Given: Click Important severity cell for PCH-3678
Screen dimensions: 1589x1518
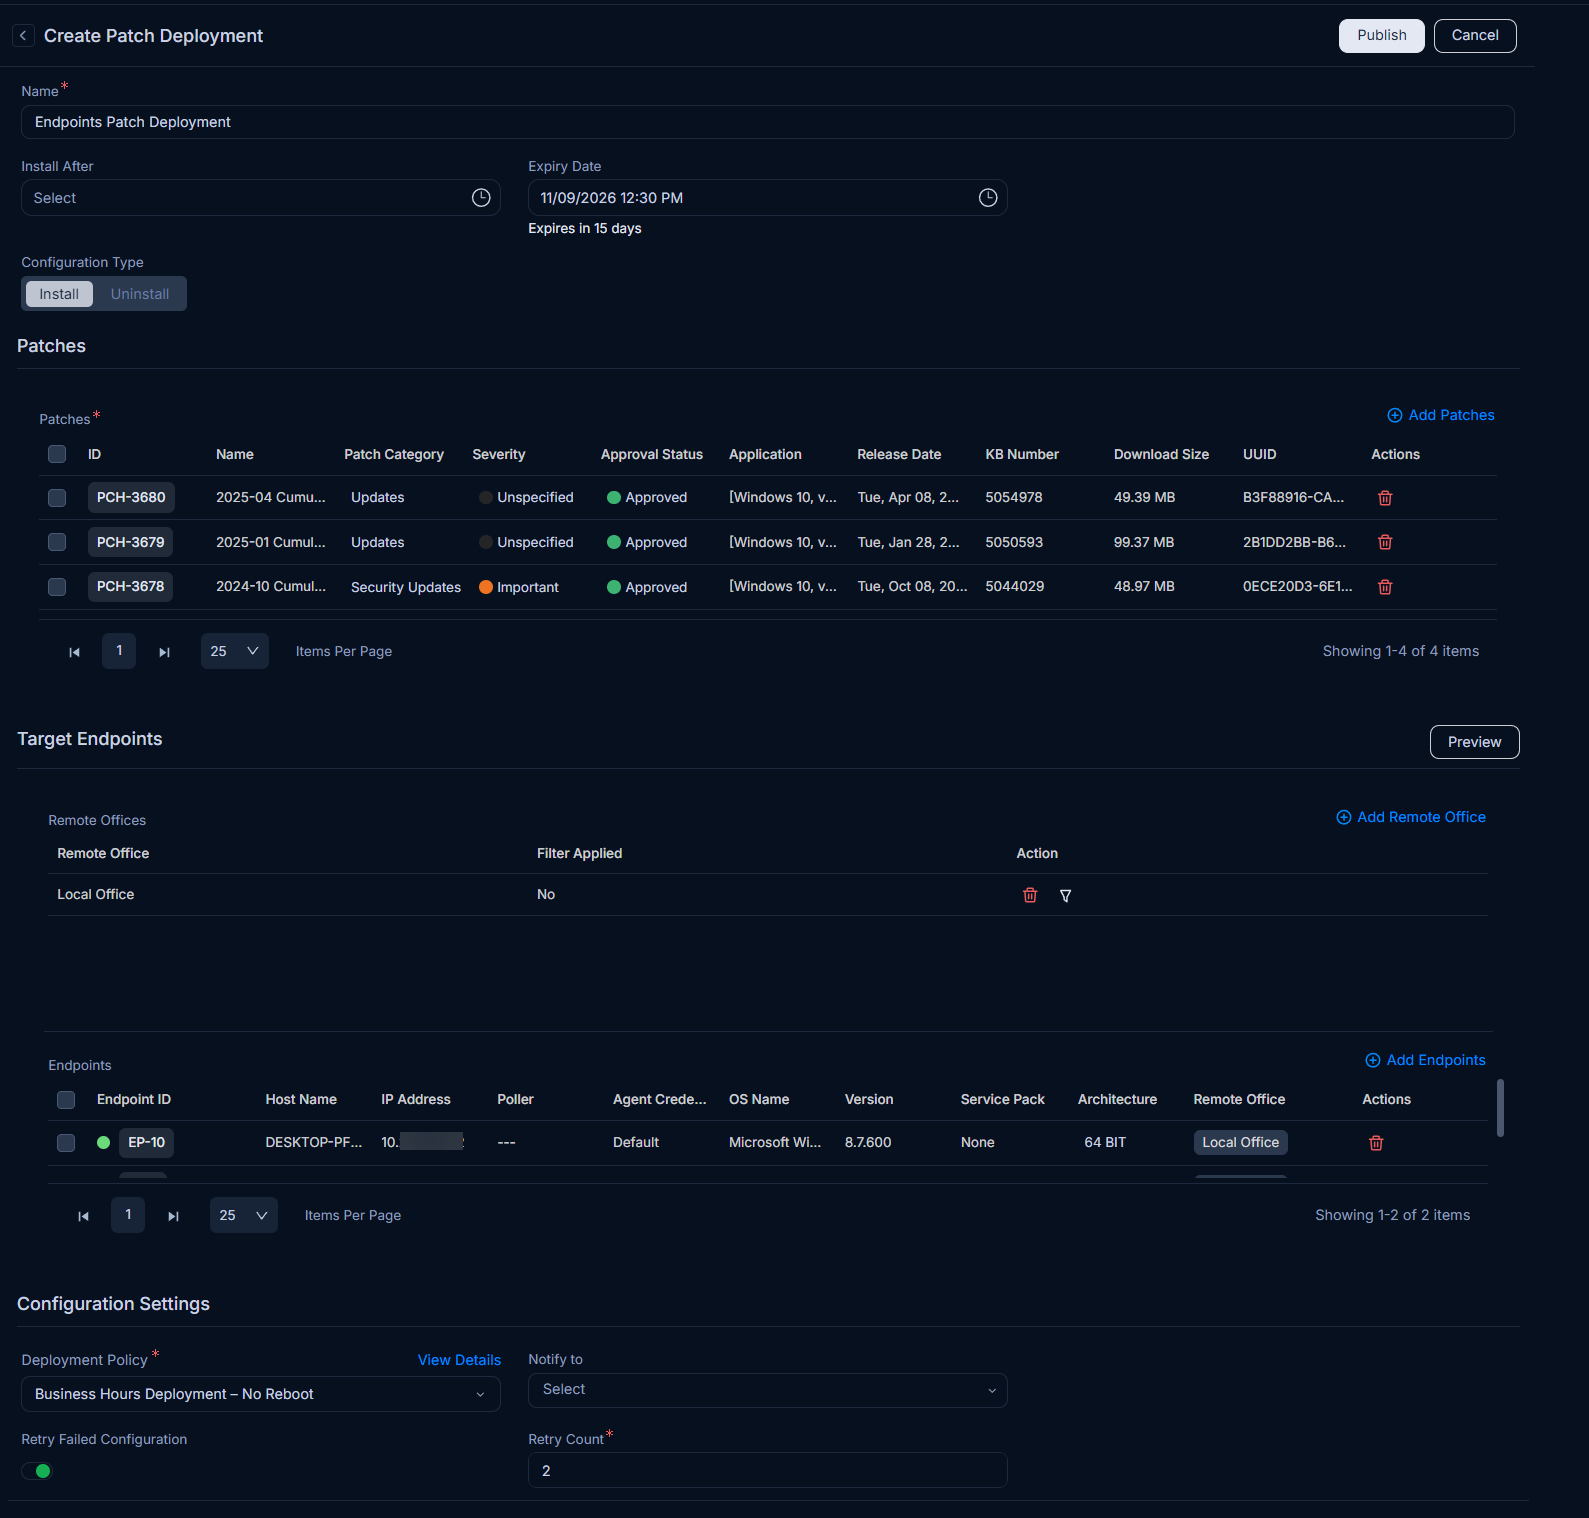Looking at the screenshot, I should pos(519,587).
